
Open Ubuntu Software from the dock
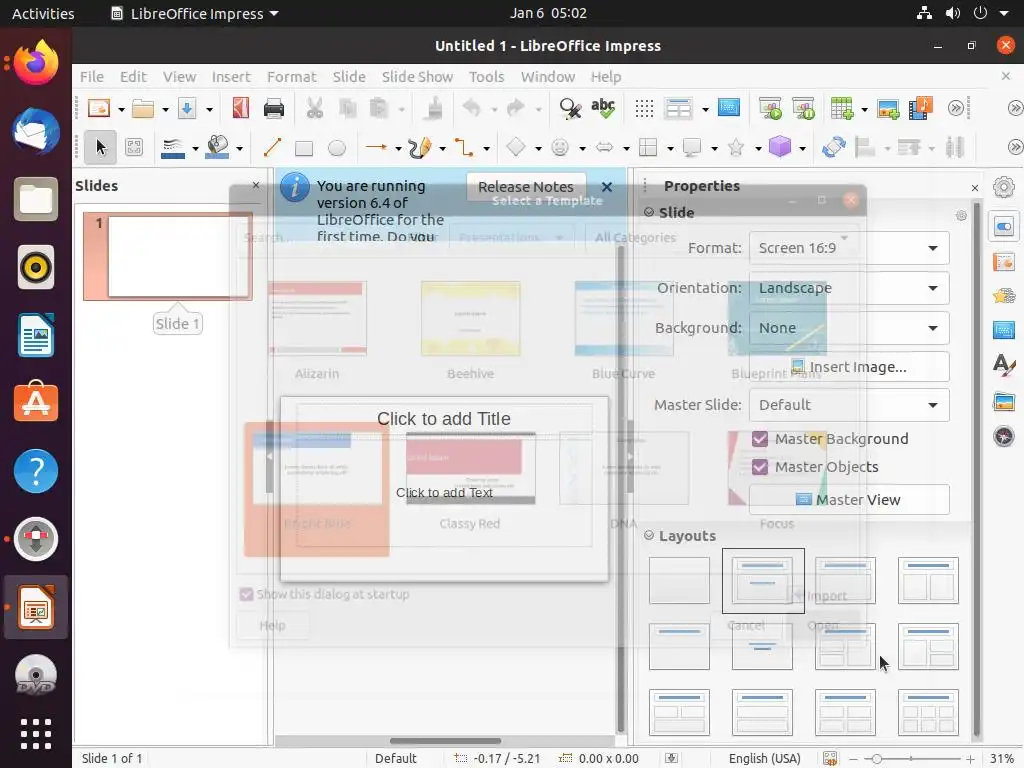(36, 401)
